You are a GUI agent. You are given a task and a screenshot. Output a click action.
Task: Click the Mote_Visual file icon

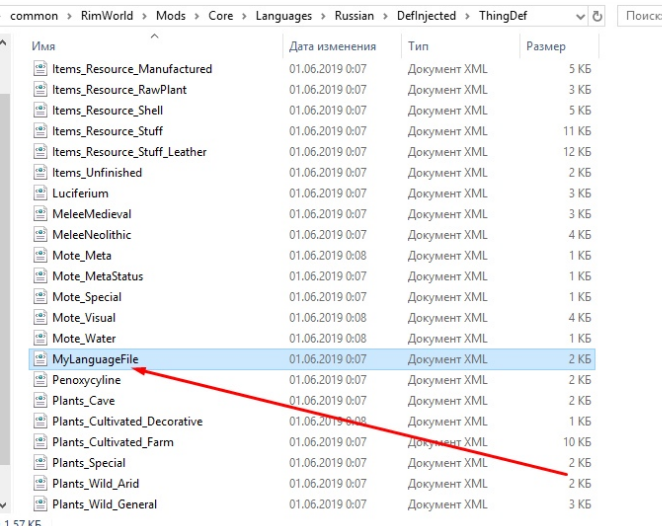40,317
